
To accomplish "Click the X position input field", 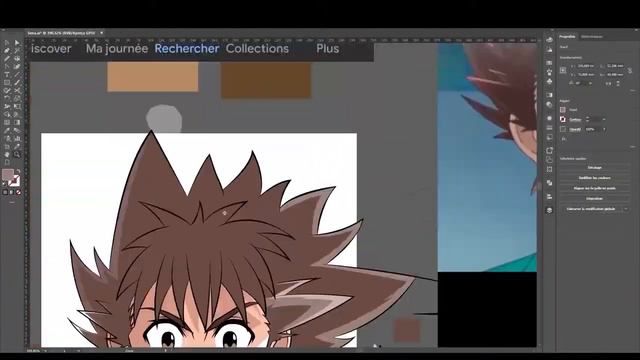I will (587, 66).
